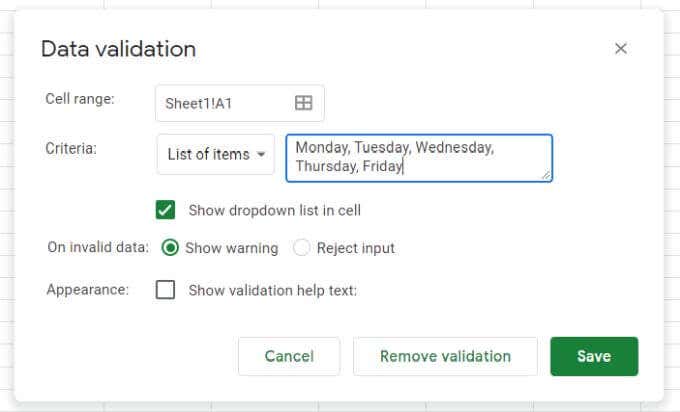Click the Remove validation button
The image size is (680, 412).
point(445,356)
